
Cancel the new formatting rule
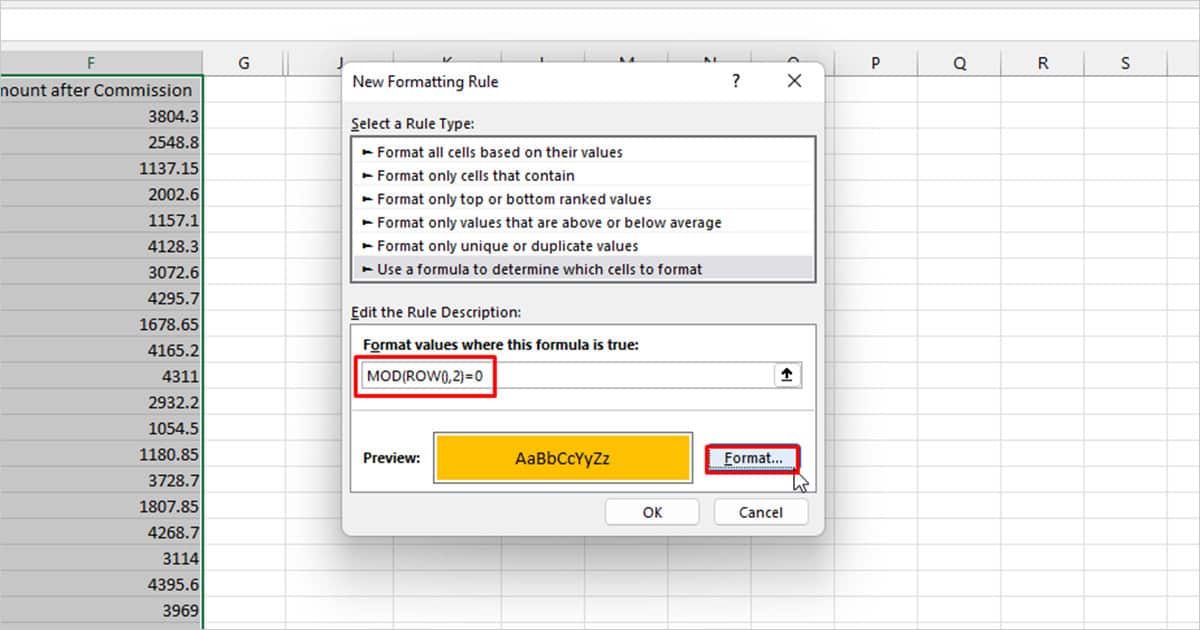coord(760,511)
